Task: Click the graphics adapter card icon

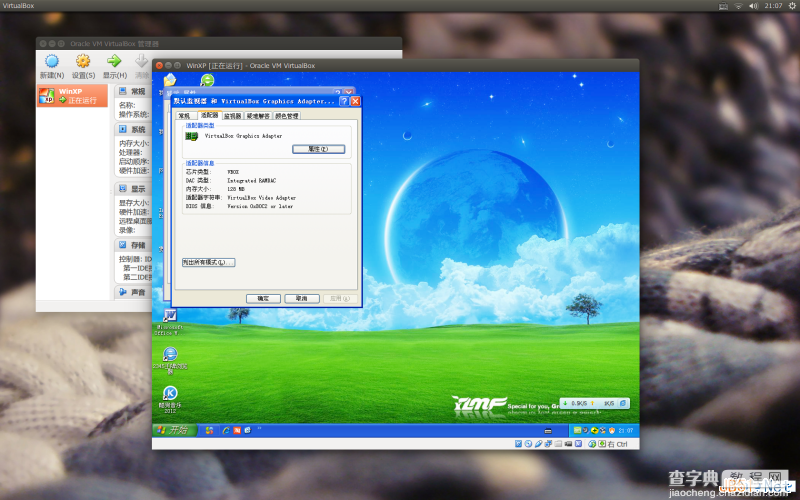Action: 191,136
